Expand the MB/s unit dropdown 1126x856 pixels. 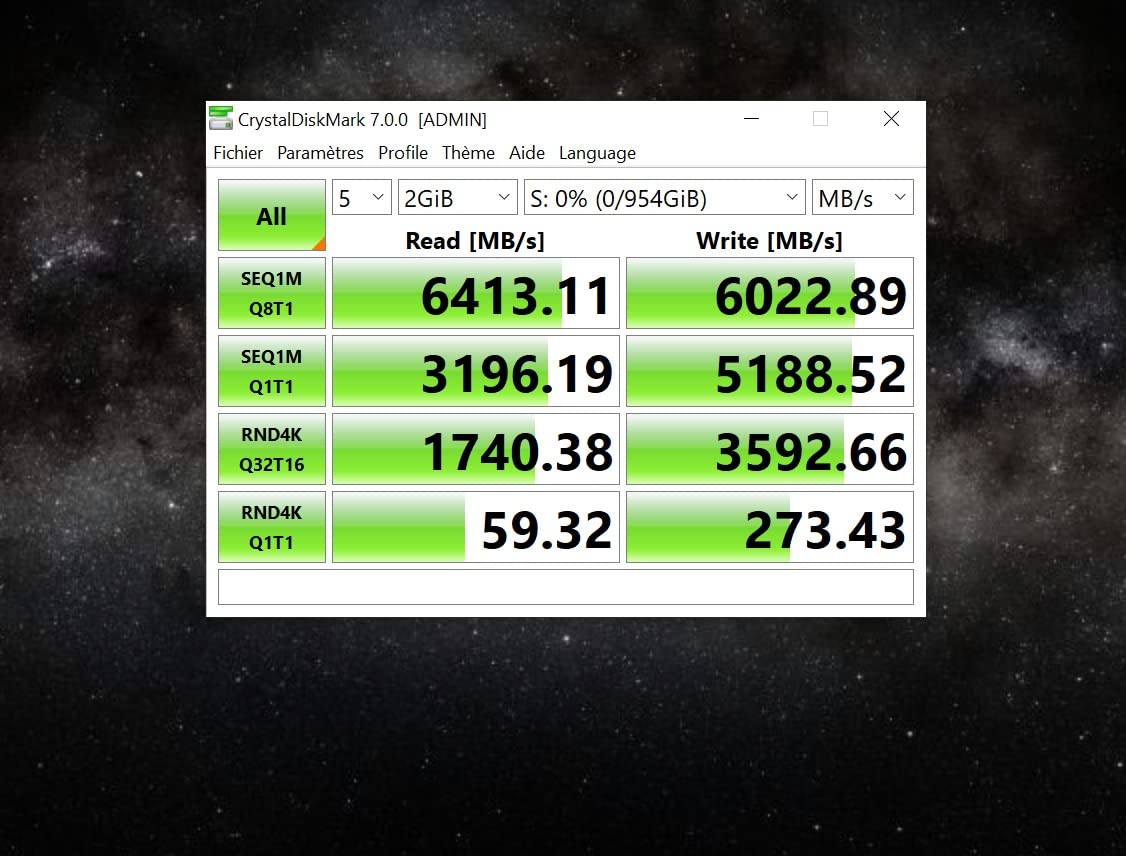[862, 197]
